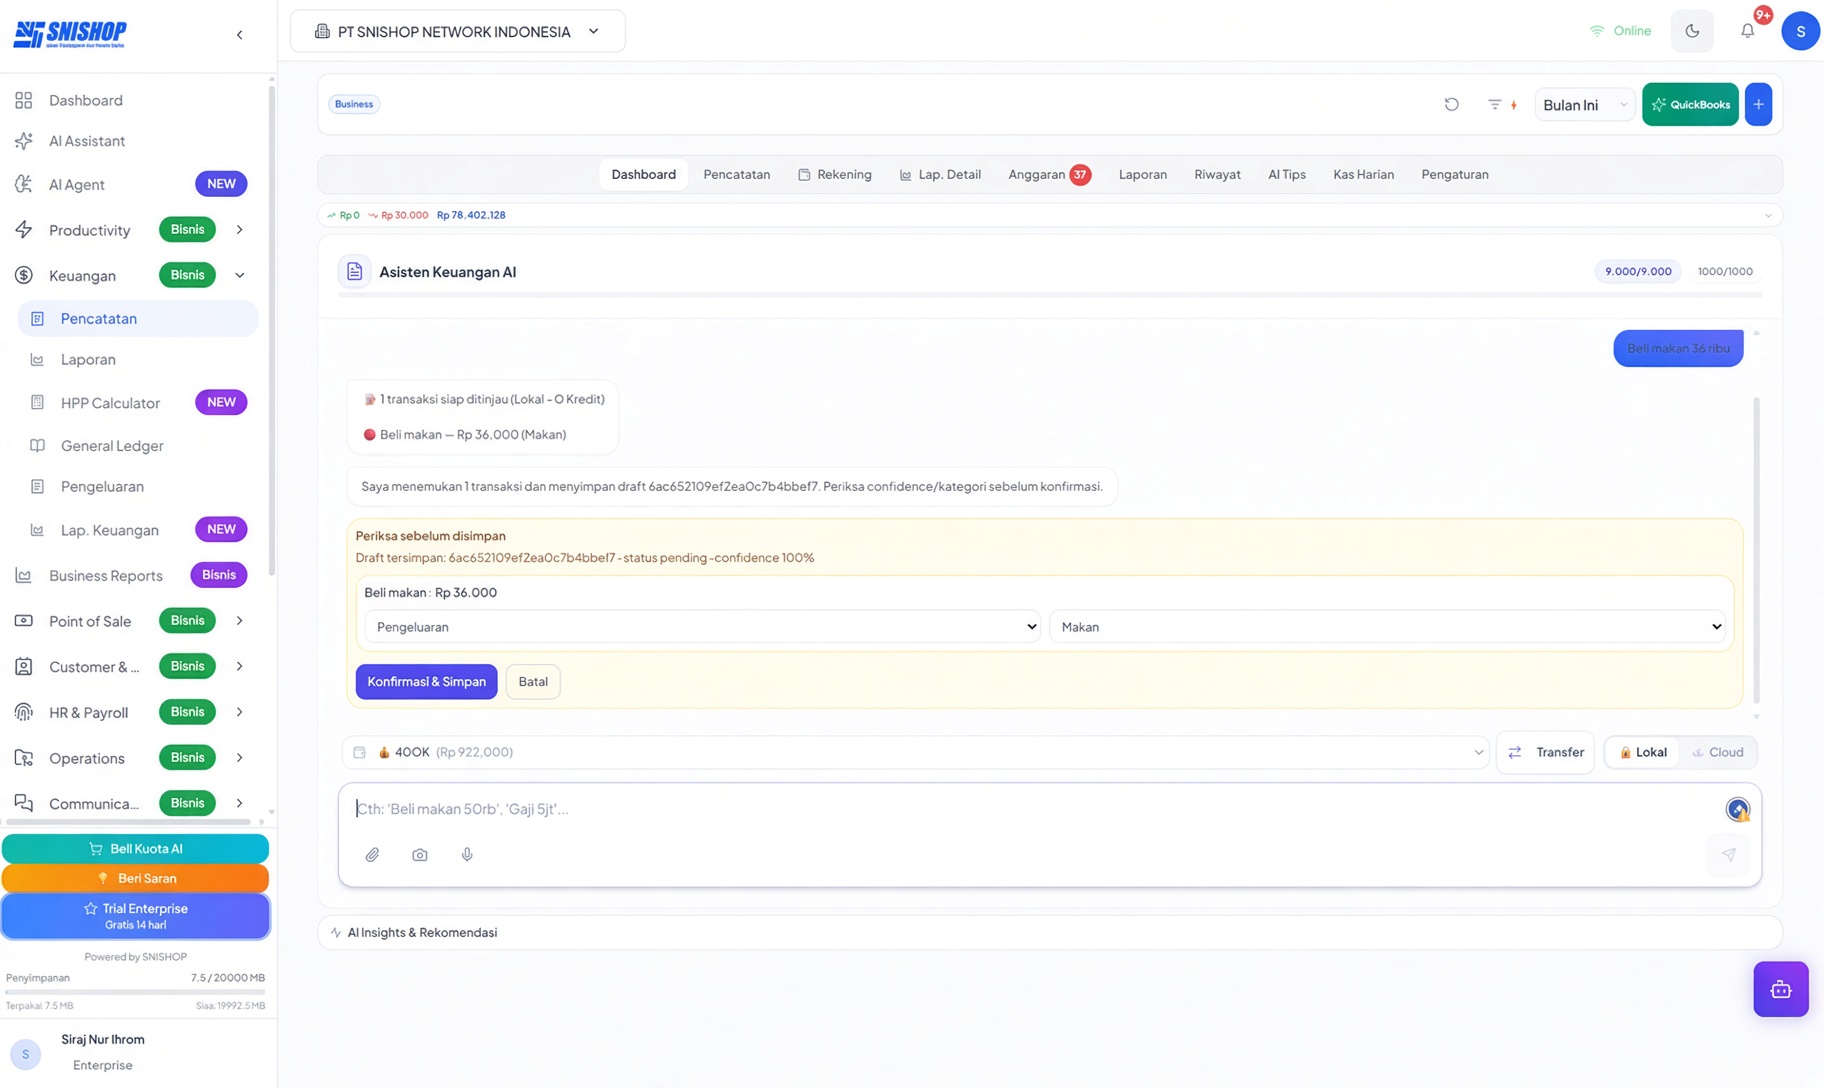Open AI Assistant in the sidebar
Viewport: 1824px width, 1088px height.
[87, 141]
